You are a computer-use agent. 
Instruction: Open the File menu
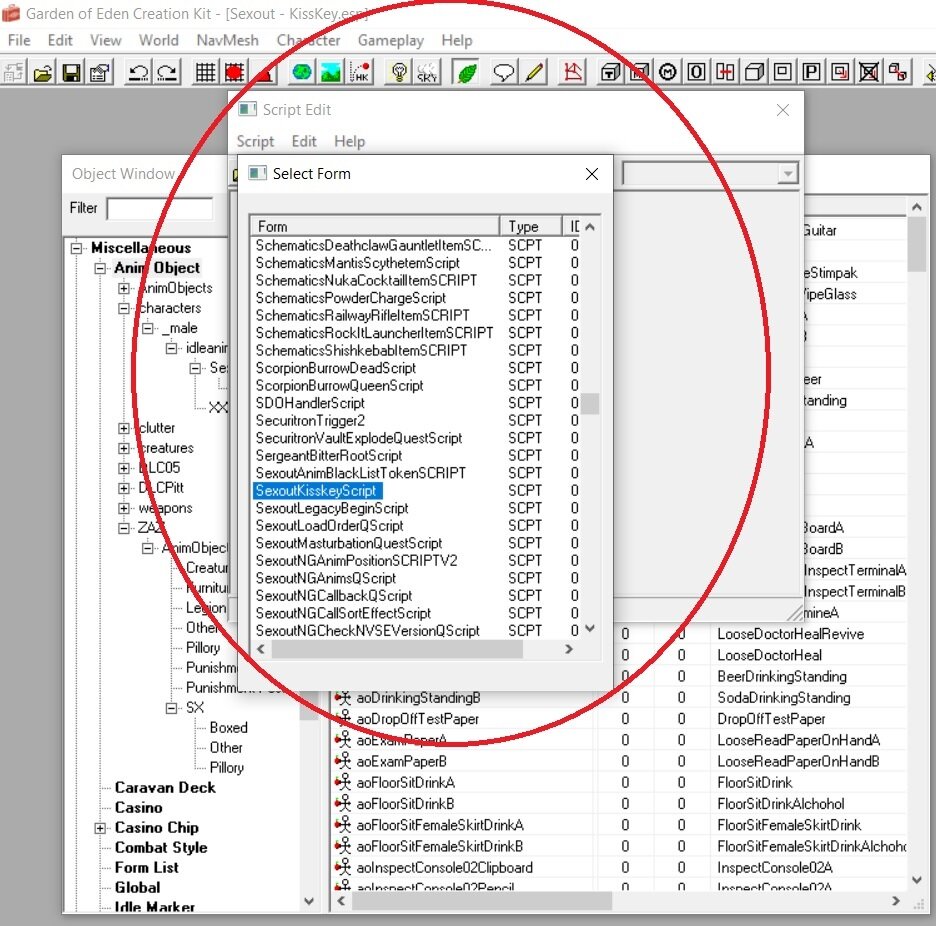tap(19, 40)
